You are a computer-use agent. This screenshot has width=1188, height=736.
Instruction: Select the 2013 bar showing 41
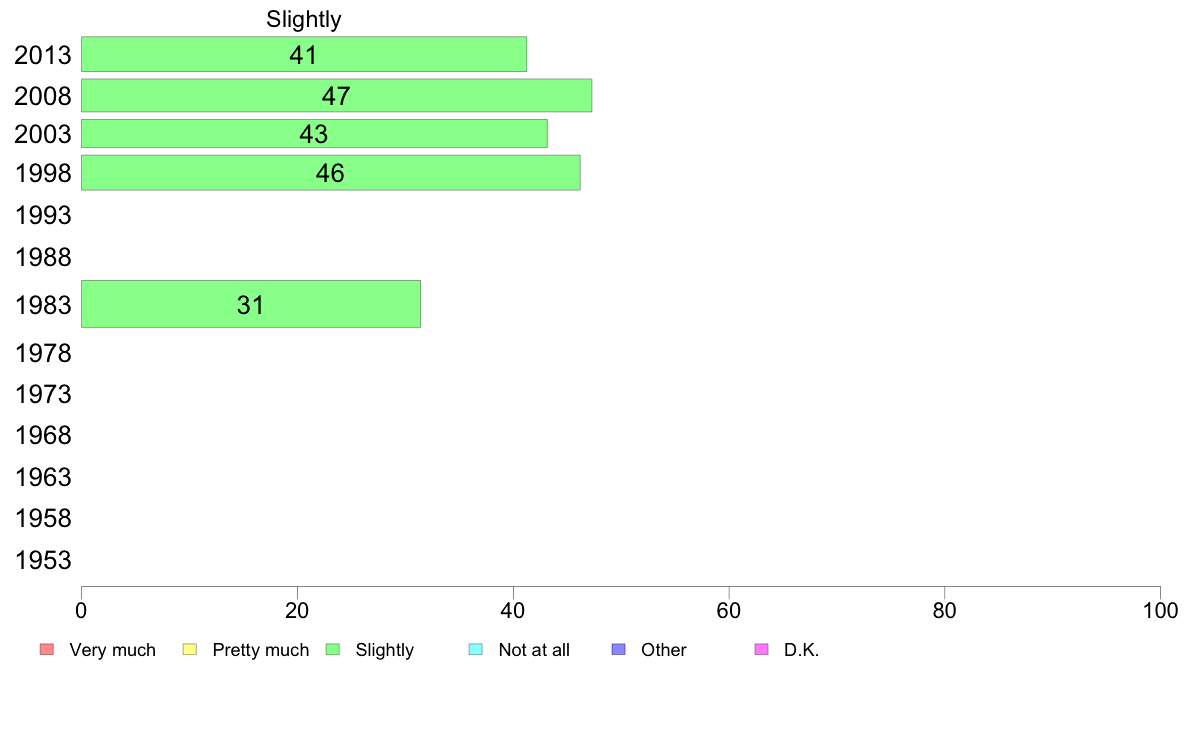click(304, 55)
